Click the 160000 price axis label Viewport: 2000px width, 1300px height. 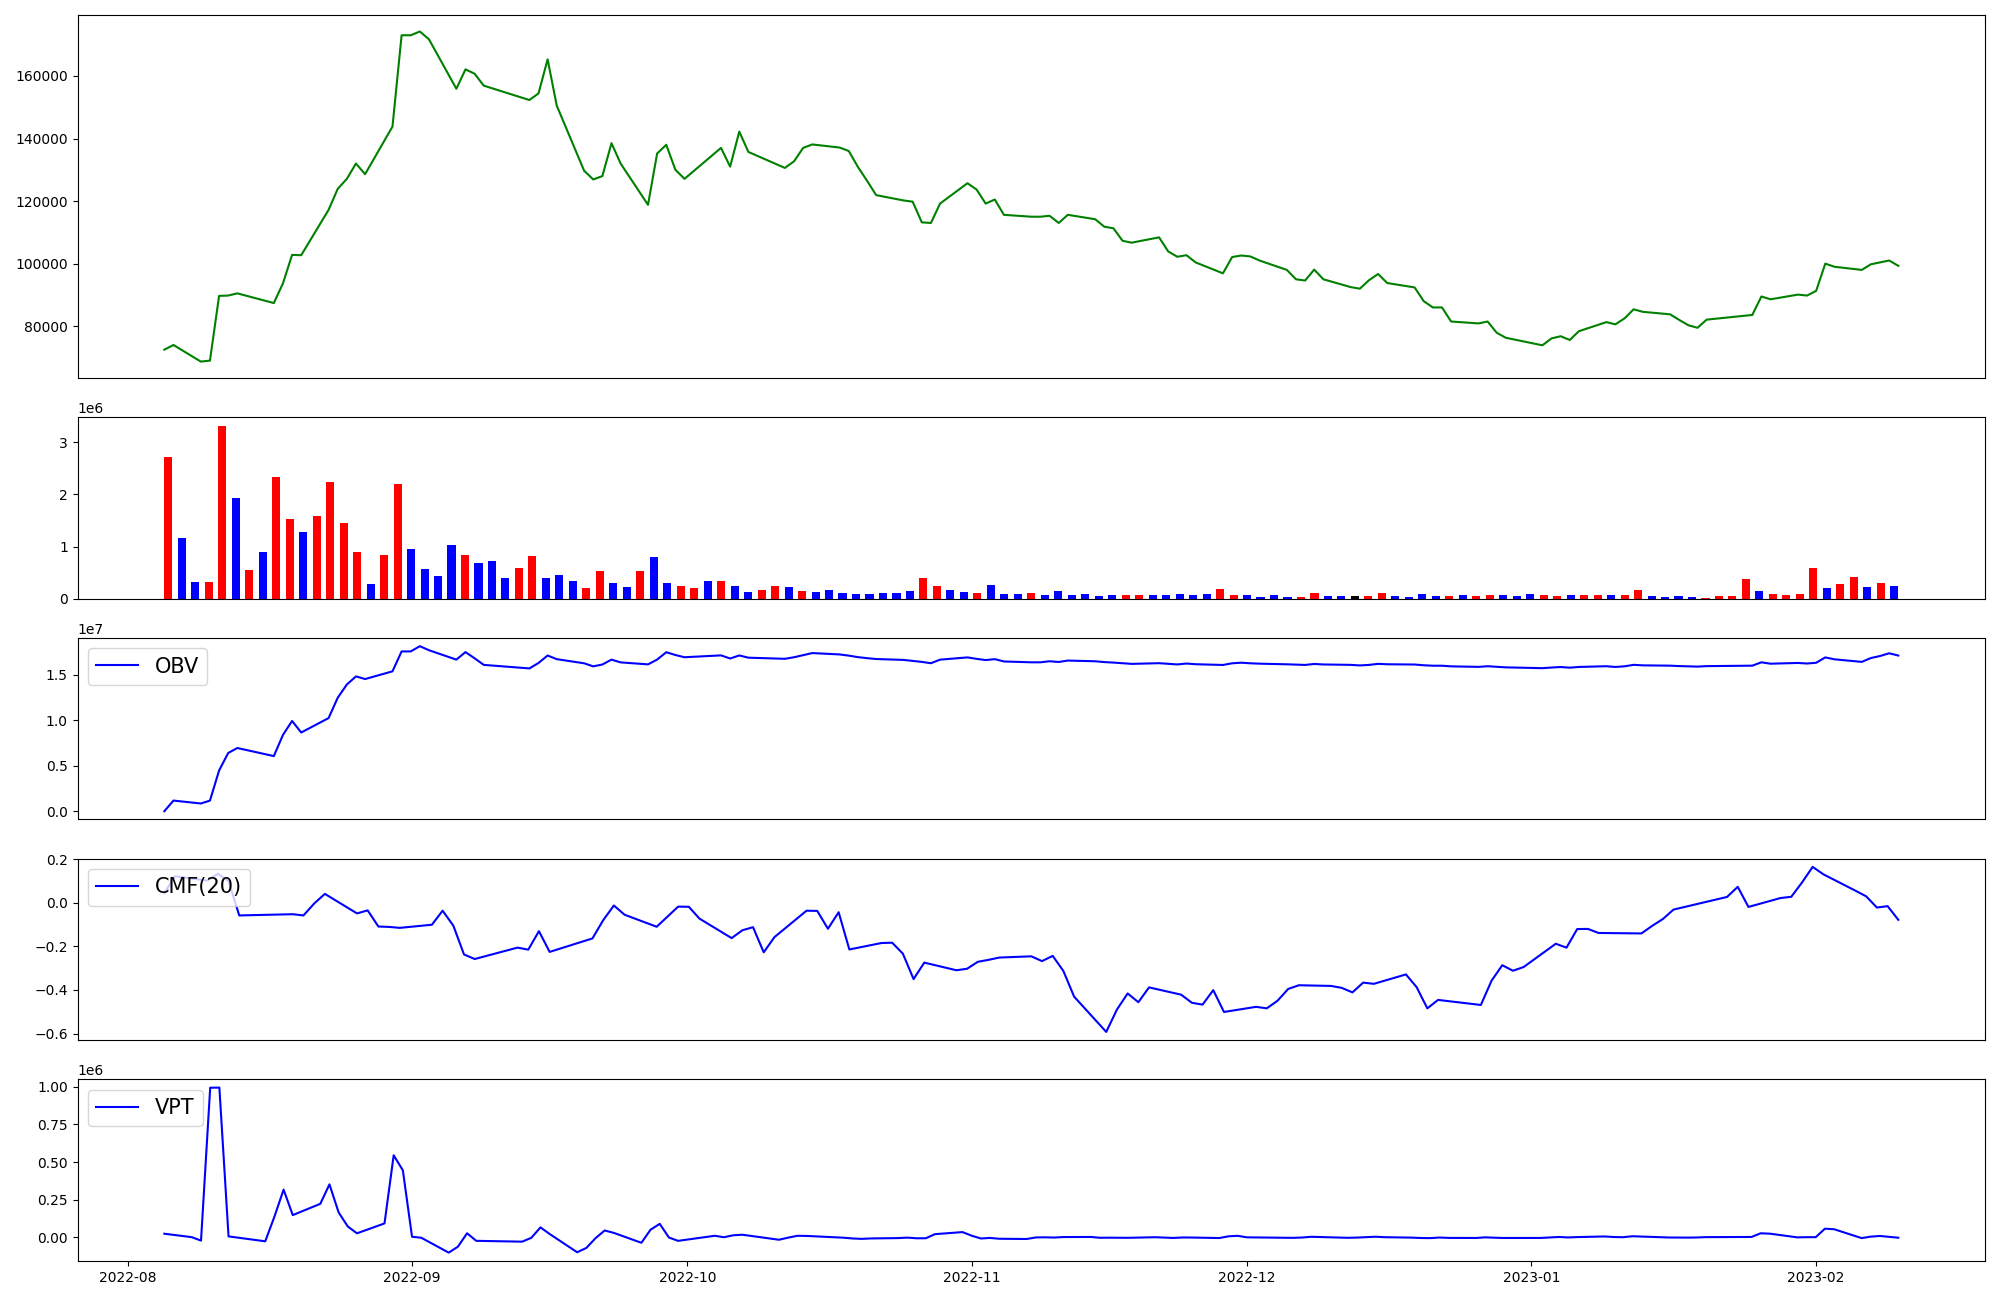[x=42, y=76]
